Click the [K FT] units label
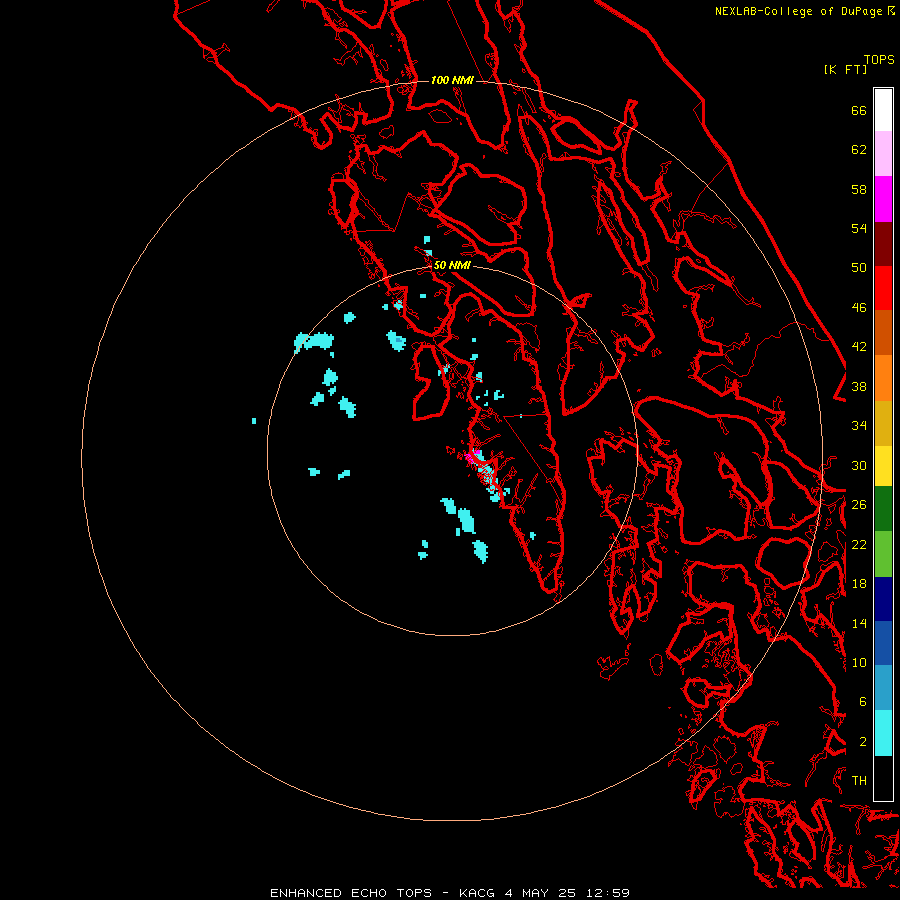Image resolution: width=900 pixels, height=900 pixels. click(x=845, y=69)
